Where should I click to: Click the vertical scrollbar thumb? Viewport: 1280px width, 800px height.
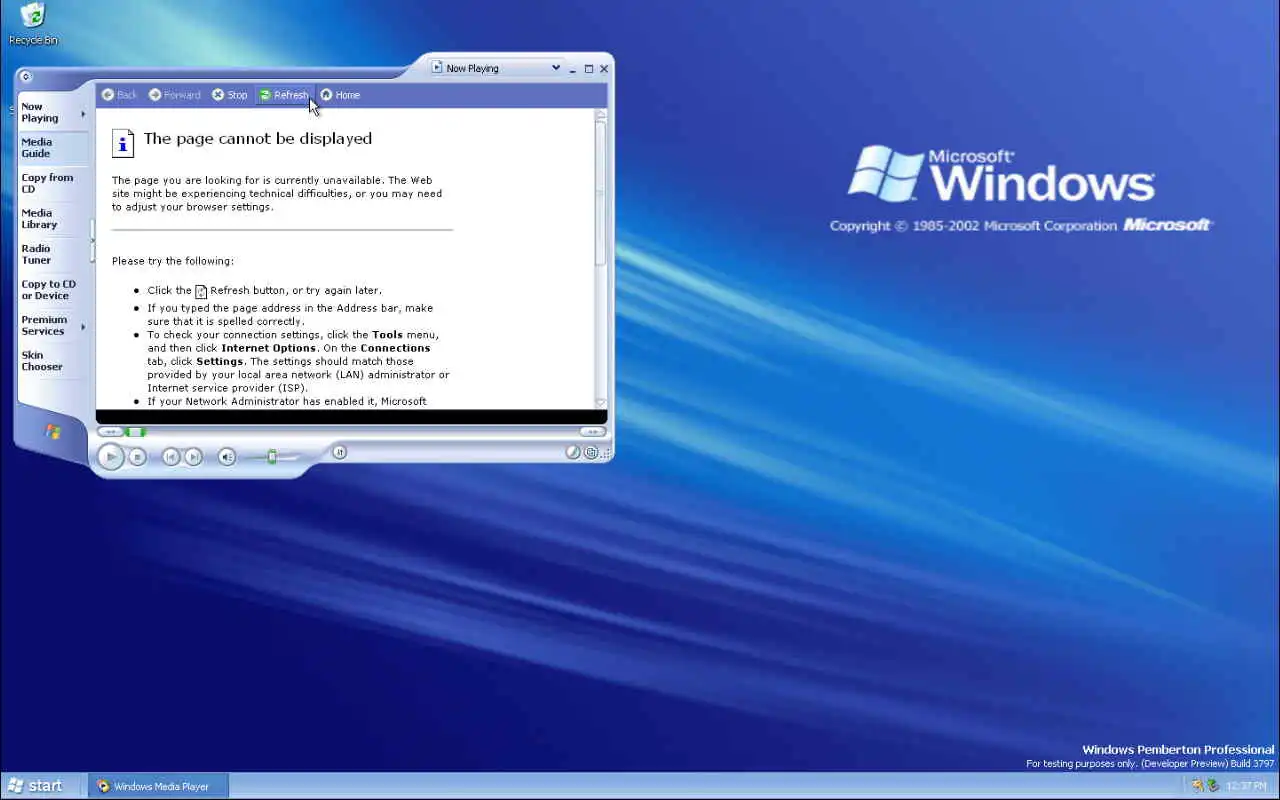tap(601, 193)
